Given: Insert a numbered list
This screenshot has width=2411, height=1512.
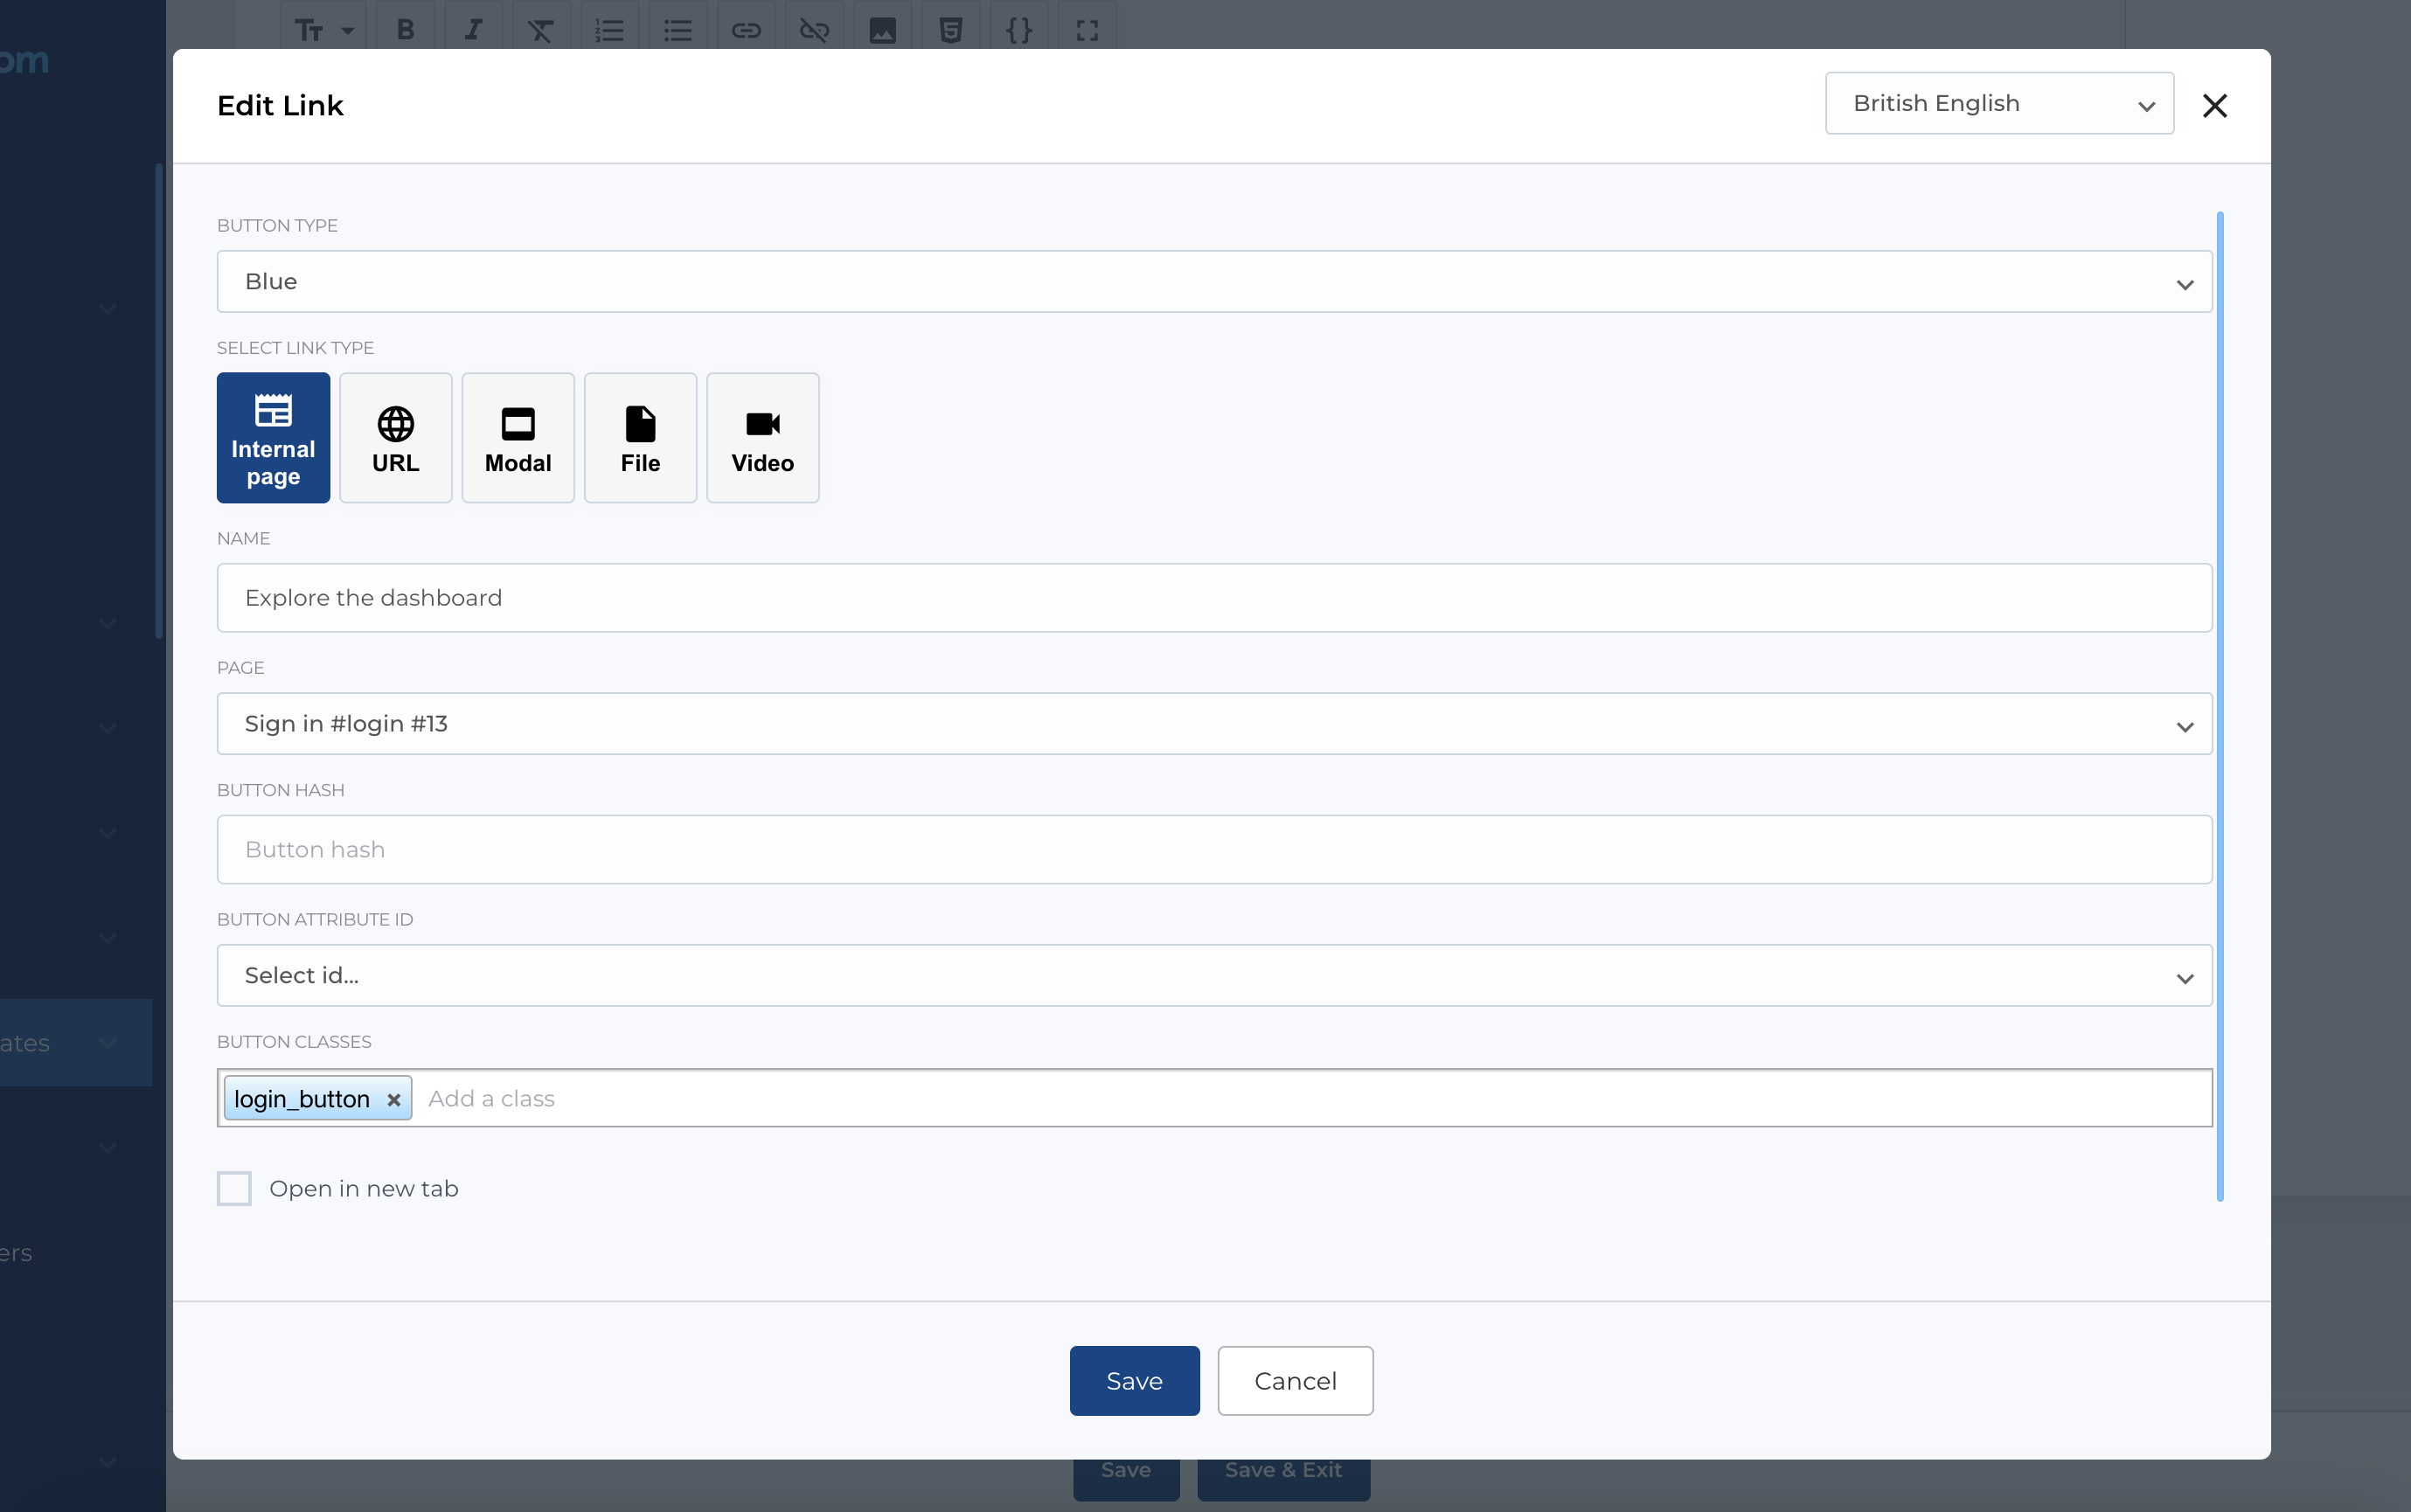Looking at the screenshot, I should coord(609,28).
